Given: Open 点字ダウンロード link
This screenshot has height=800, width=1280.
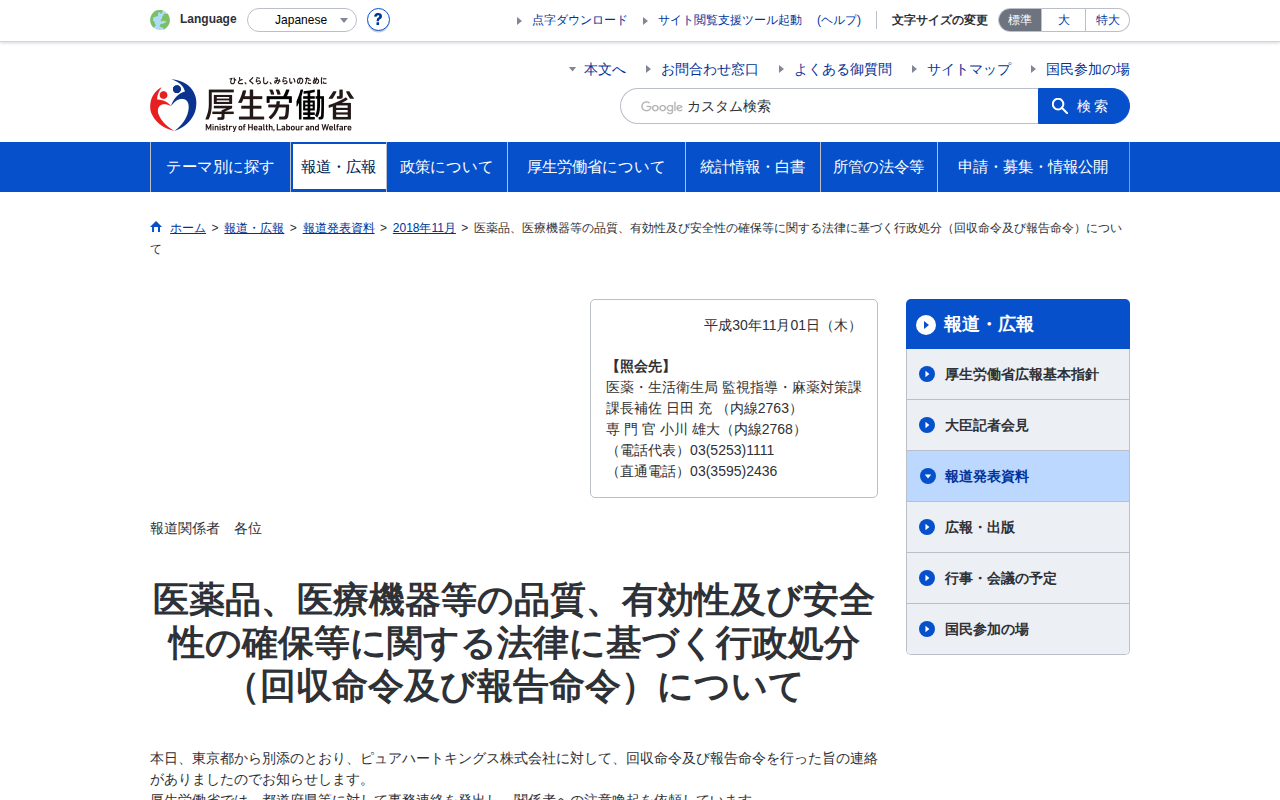Looking at the screenshot, I should point(580,20).
